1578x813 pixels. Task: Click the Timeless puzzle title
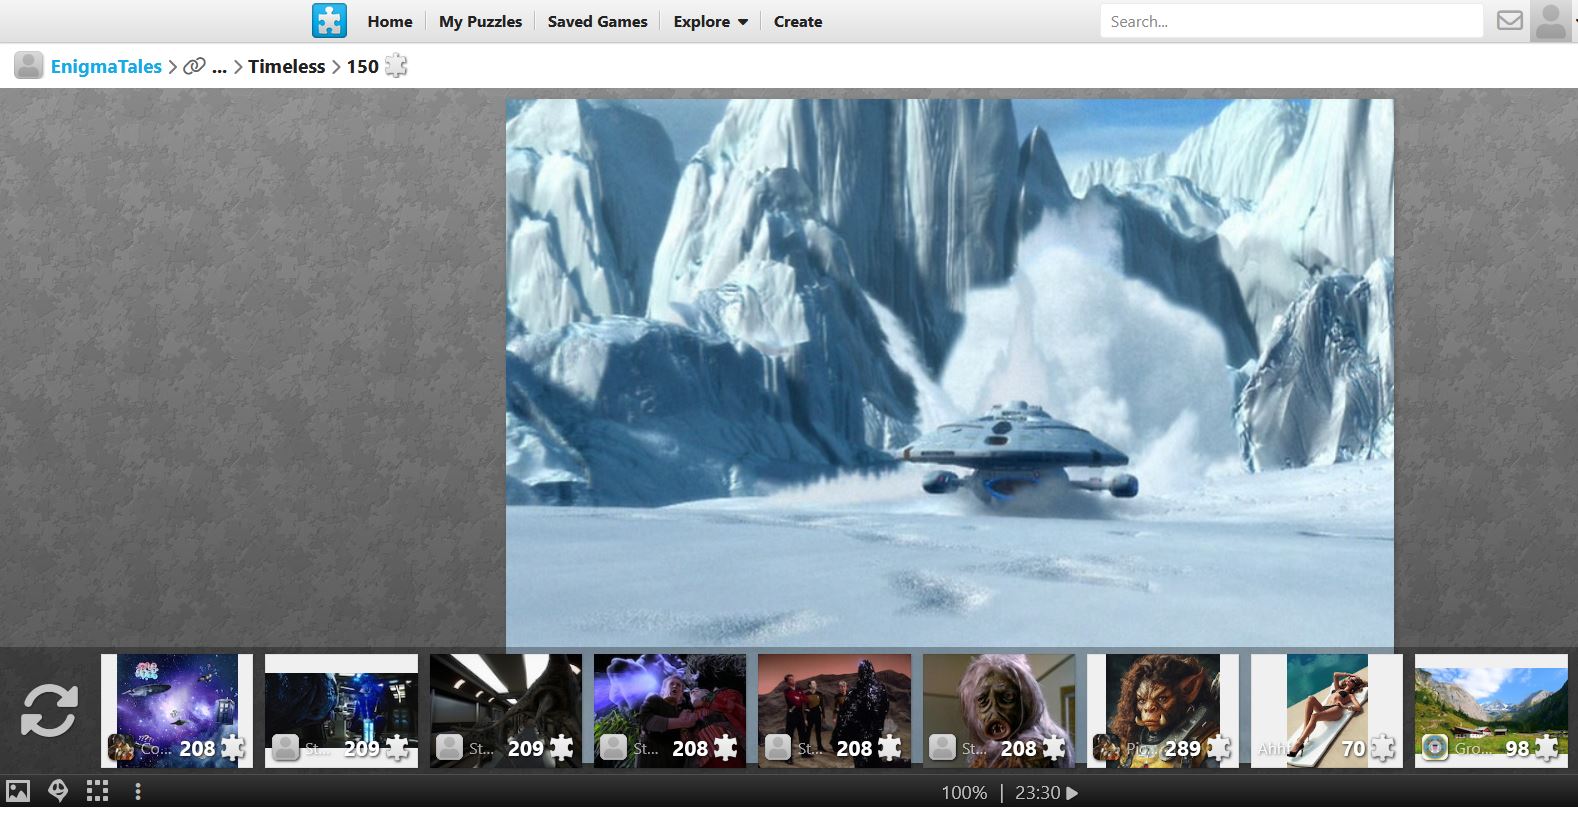(286, 66)
